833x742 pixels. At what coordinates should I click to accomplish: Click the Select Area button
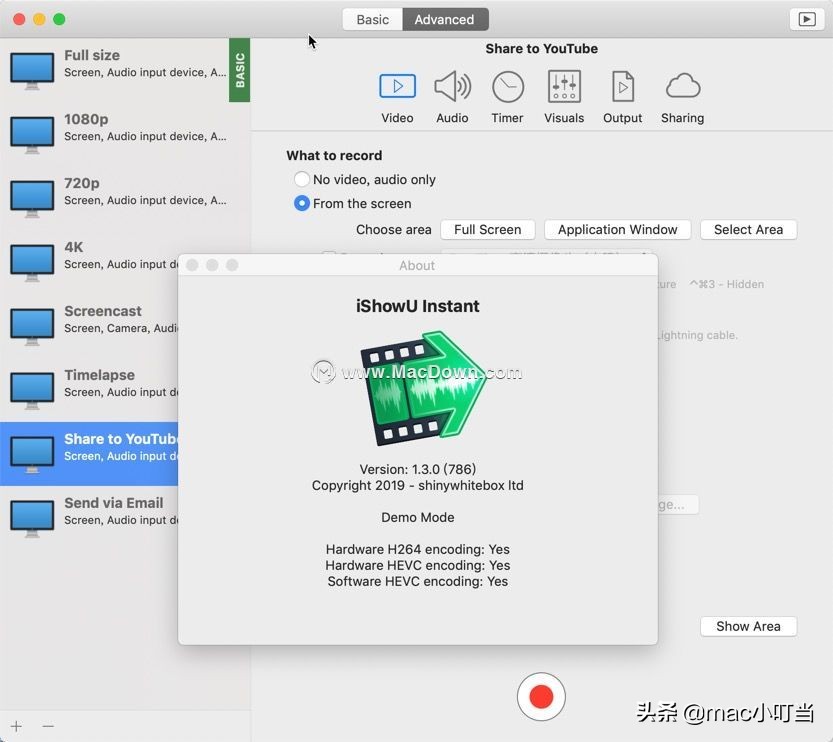click(x=748, y=229)
